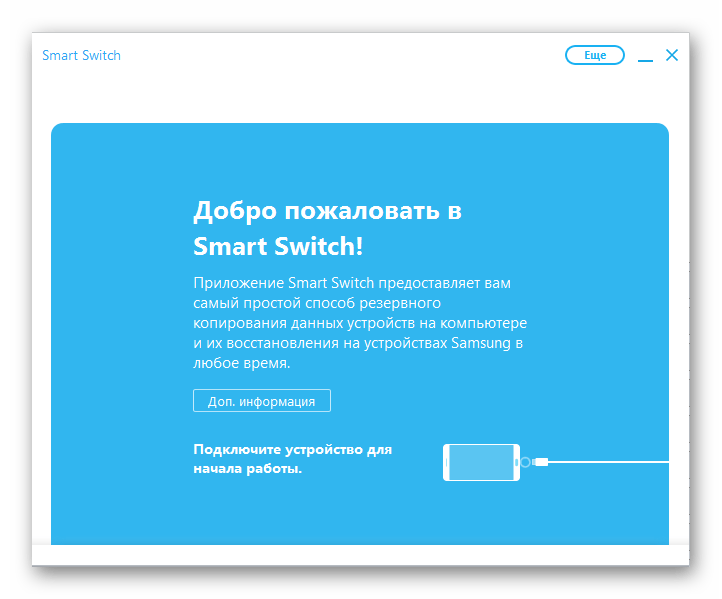This screenshot has height=599, width=722.
Task: Click the 'Добро пожаловать в Smart Switch!' heading
Action: click(327, 228)
